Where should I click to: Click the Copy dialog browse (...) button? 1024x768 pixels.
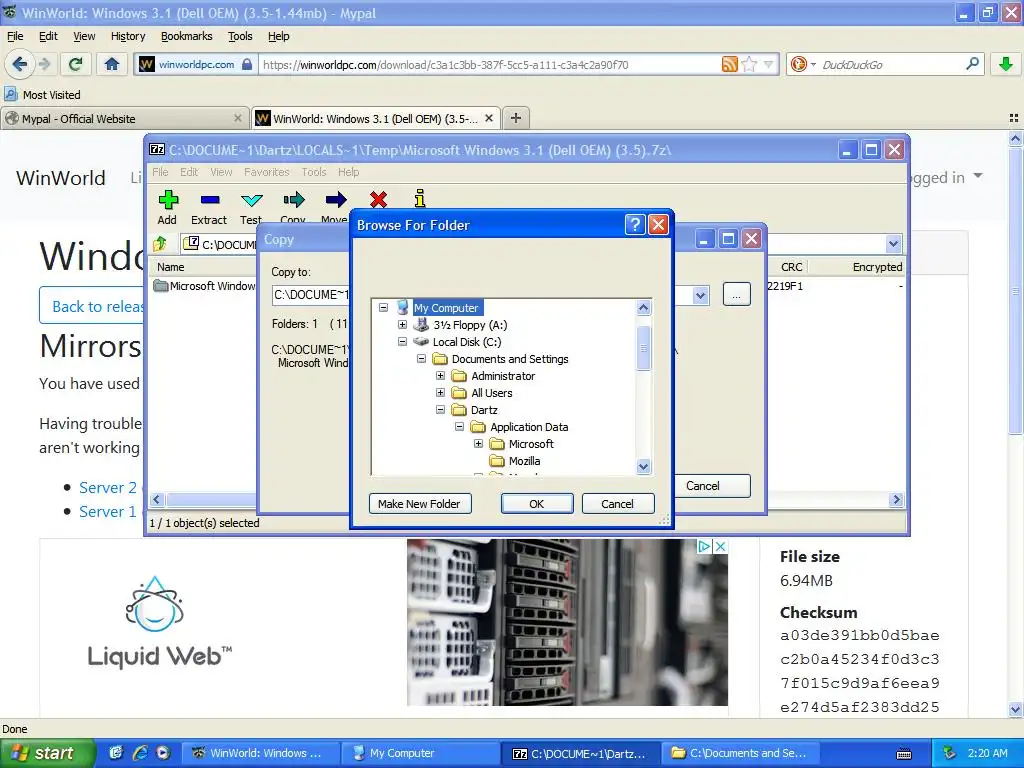click(x=736, y=295)
